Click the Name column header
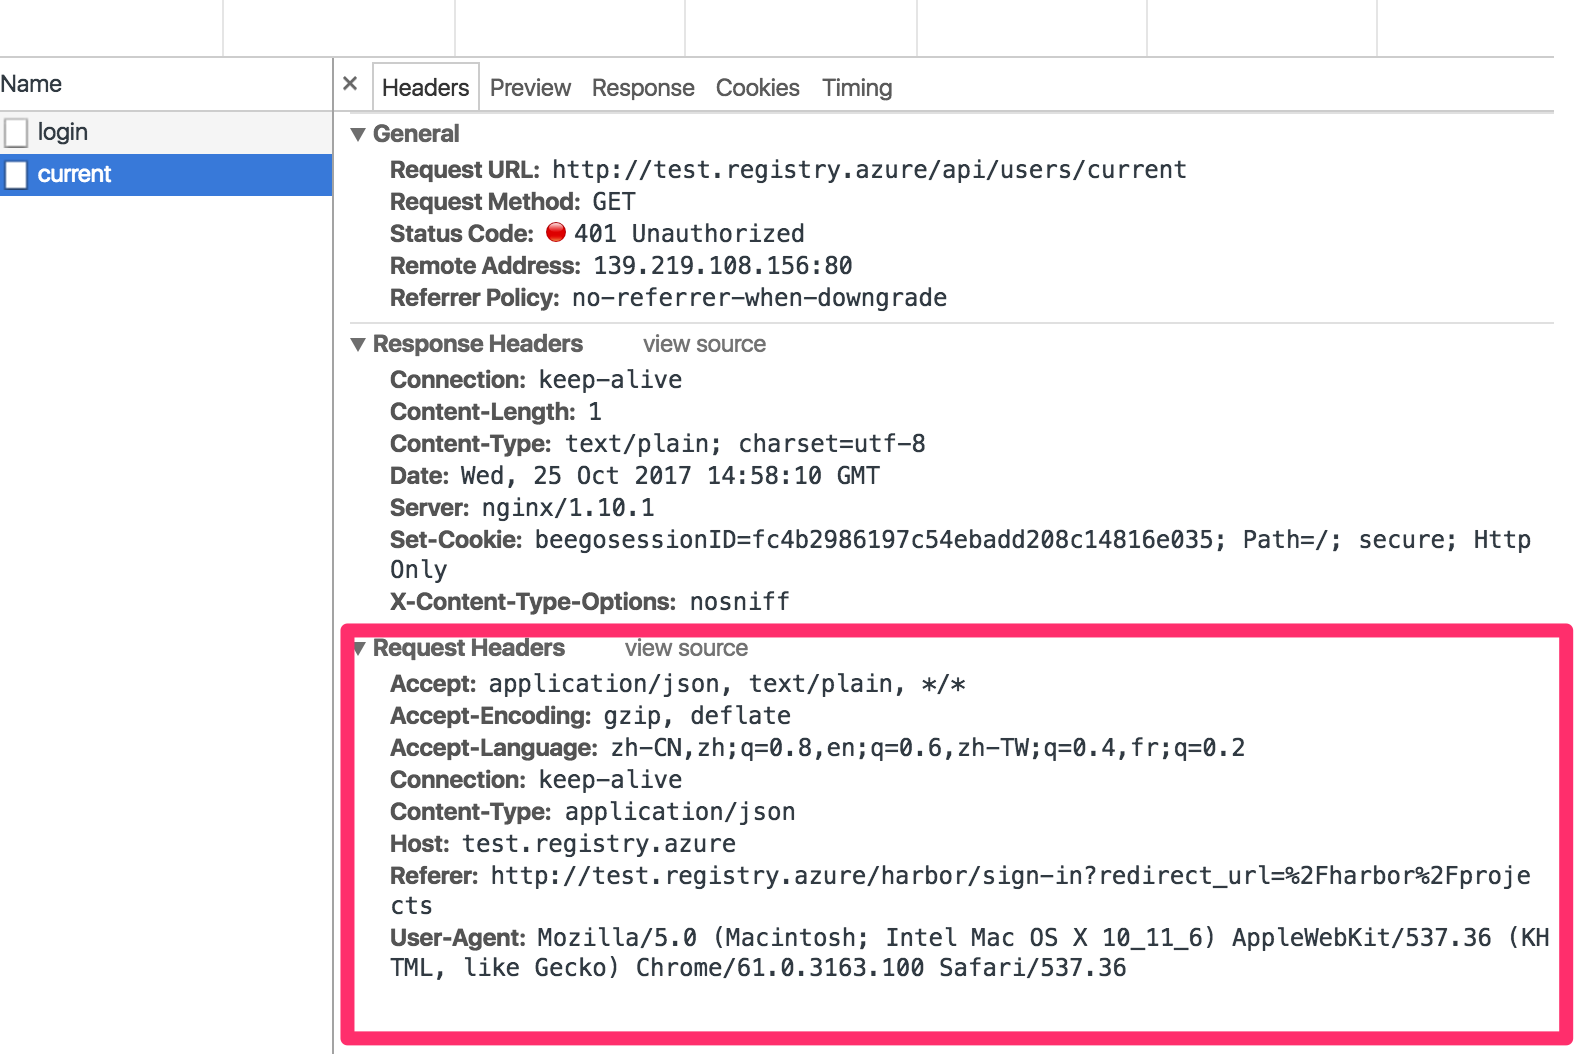 (x=32, y=84)
